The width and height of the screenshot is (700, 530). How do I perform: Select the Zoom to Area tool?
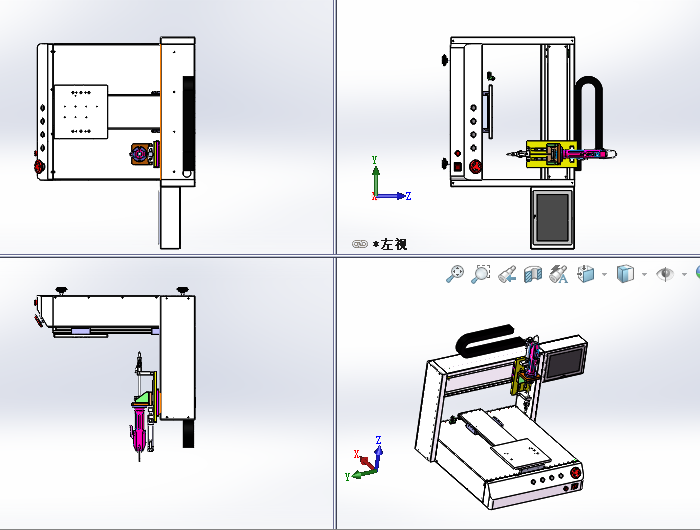(x=481, y=274)
